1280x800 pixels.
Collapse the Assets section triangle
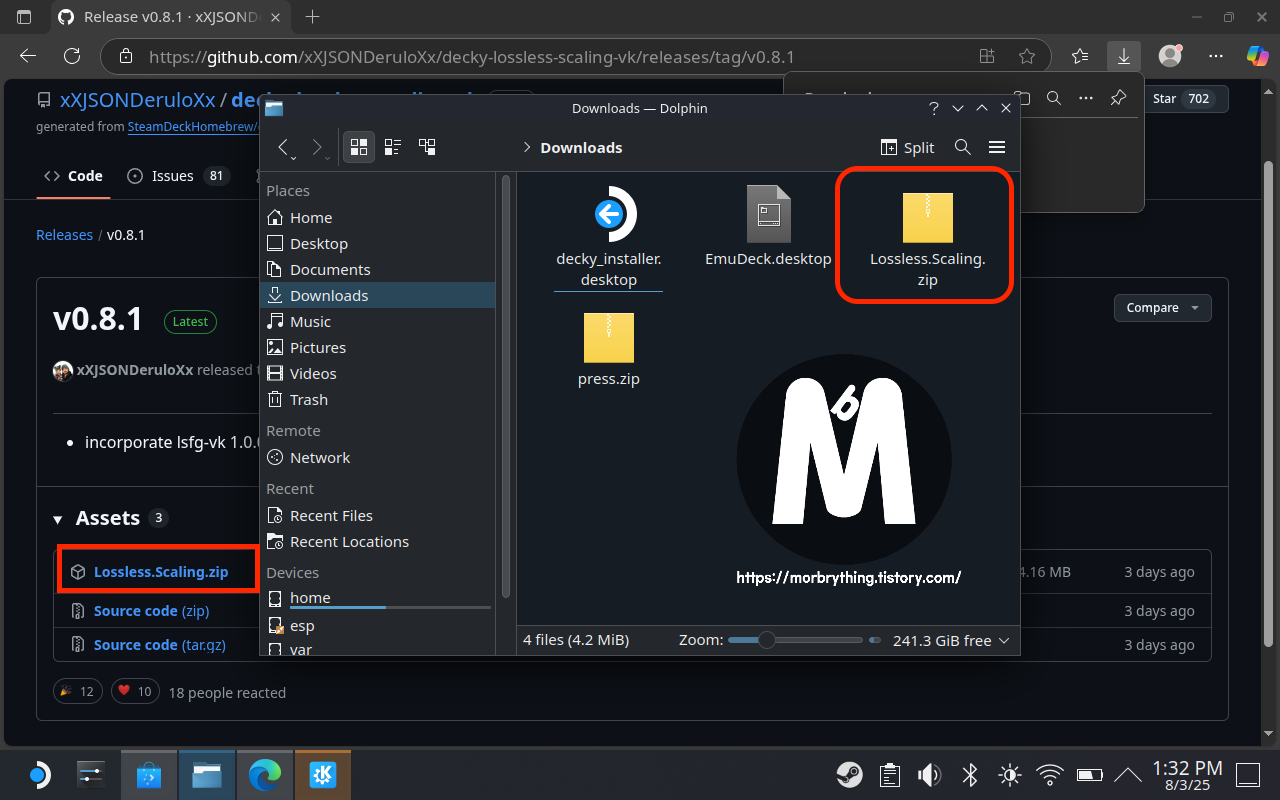coord(58,519)
